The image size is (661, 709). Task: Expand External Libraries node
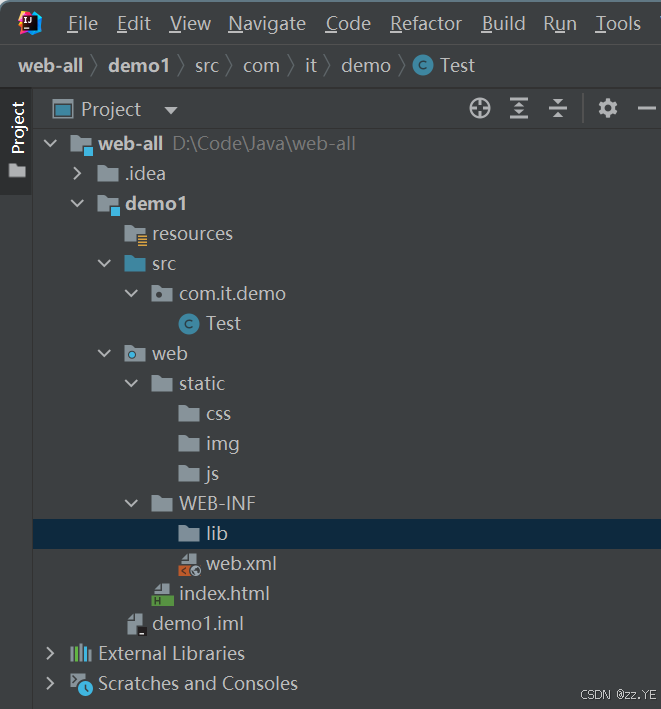[50, 653]
